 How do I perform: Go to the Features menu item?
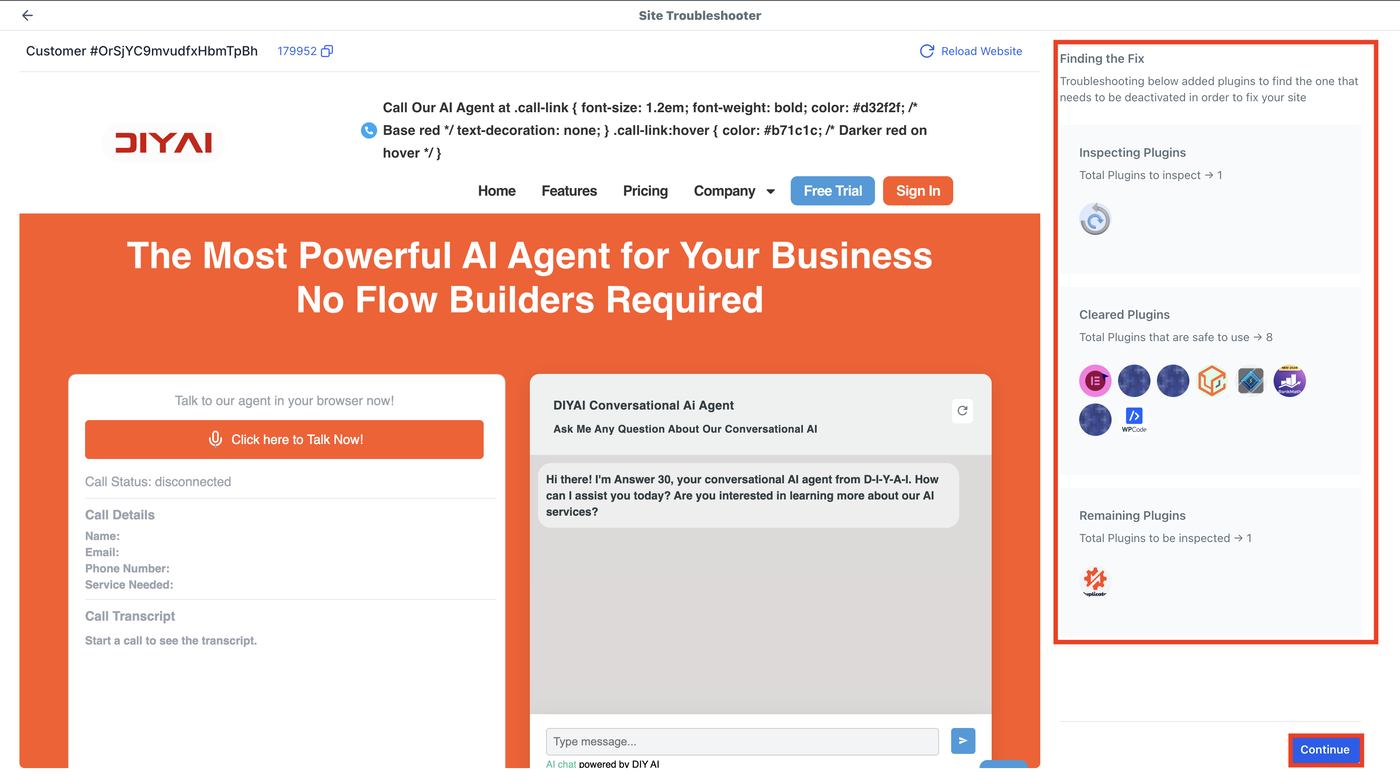(569, 191)
